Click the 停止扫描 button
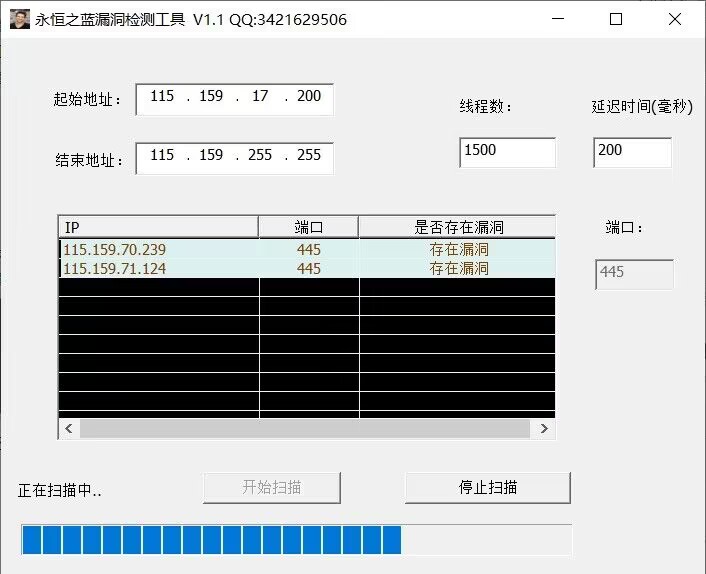The height and width of the screenshot is (574, 706). pos(488,488)
